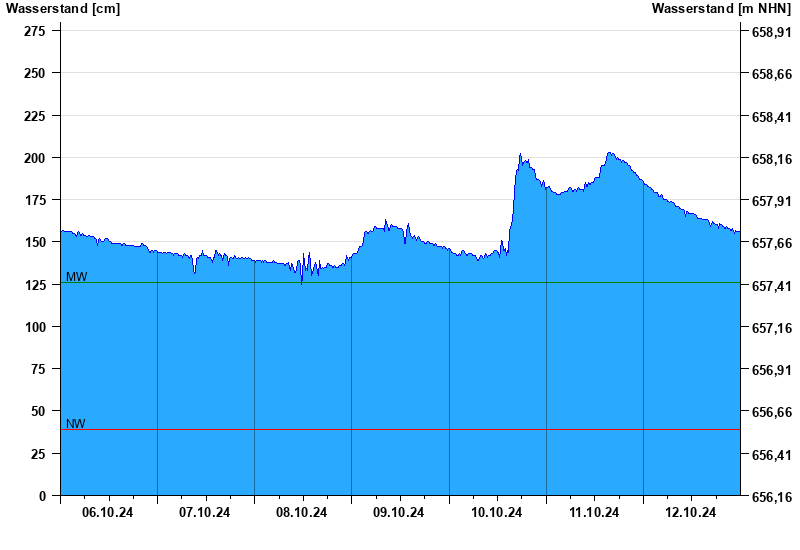Select the 175 left-axis label
800x550 pixels.
(35, 200)
